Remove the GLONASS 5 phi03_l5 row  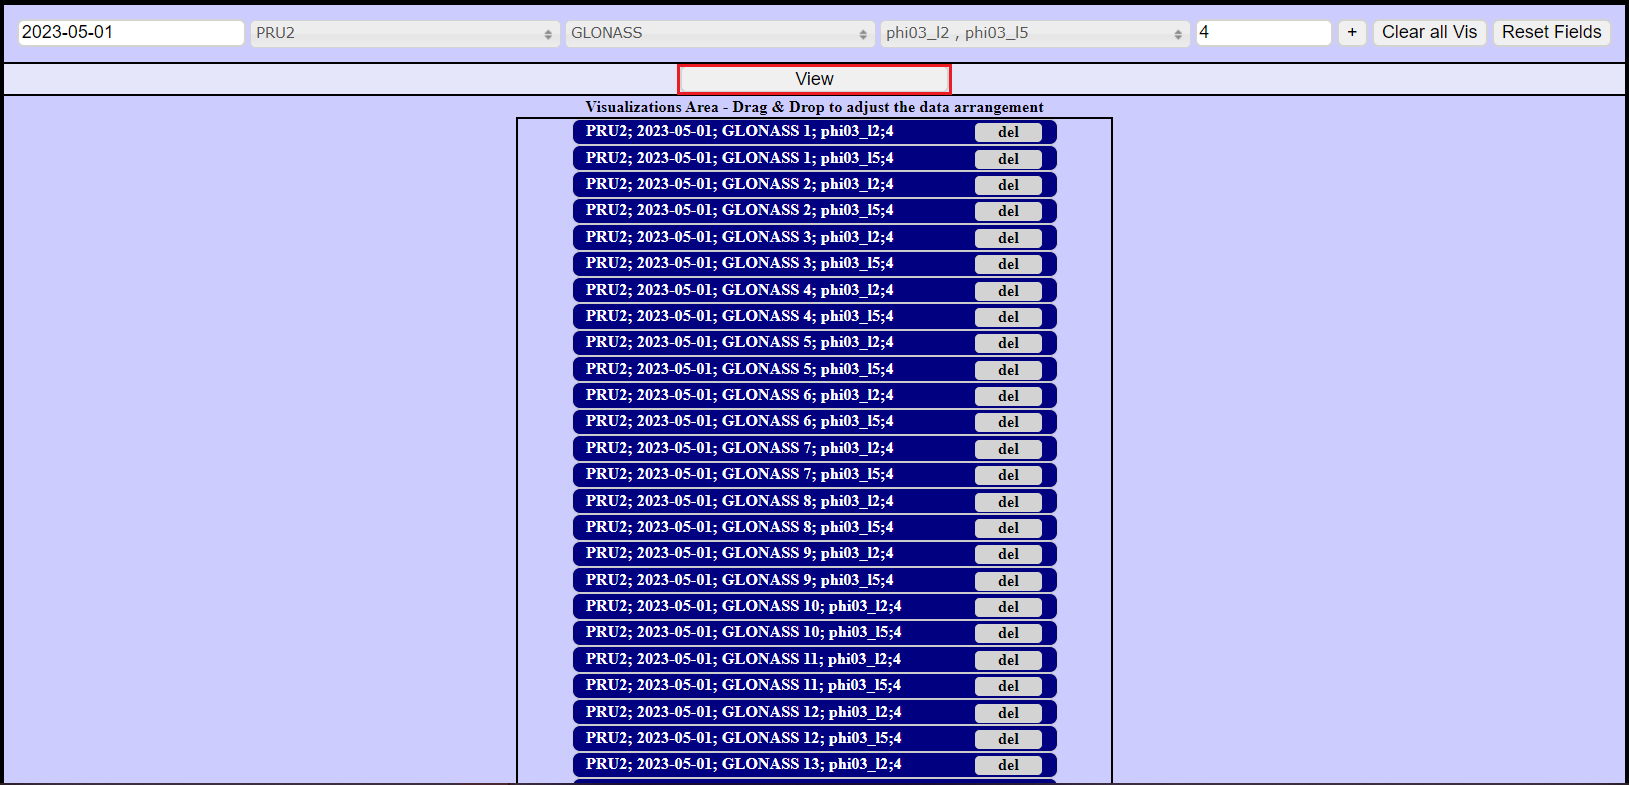(x=1008, y=370)
